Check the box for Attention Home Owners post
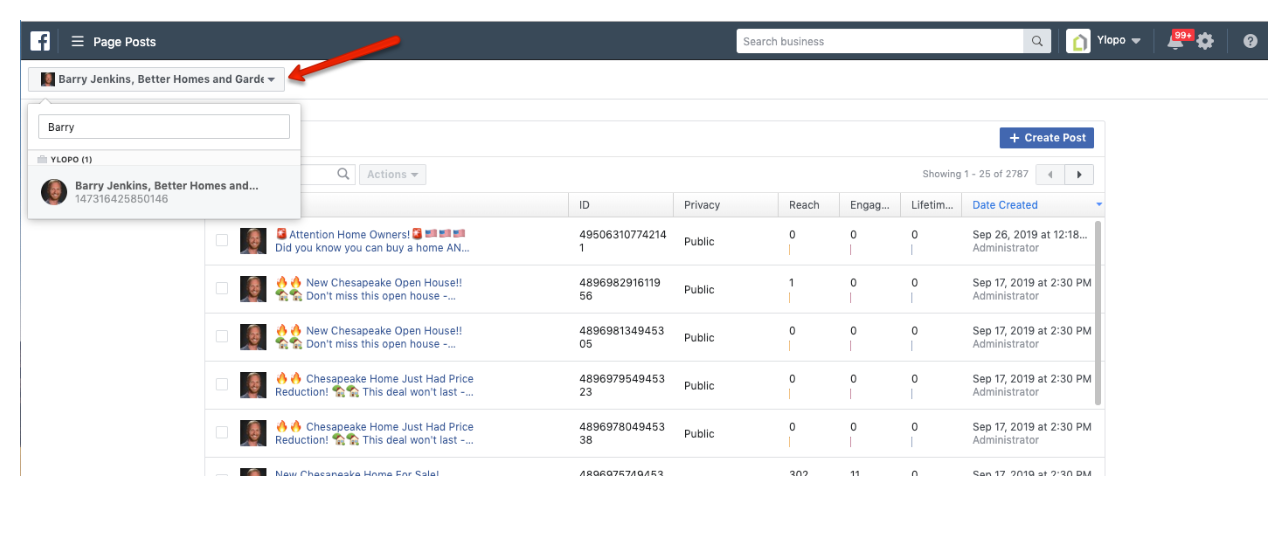The image size is (1278, 540). click(222, 241)
